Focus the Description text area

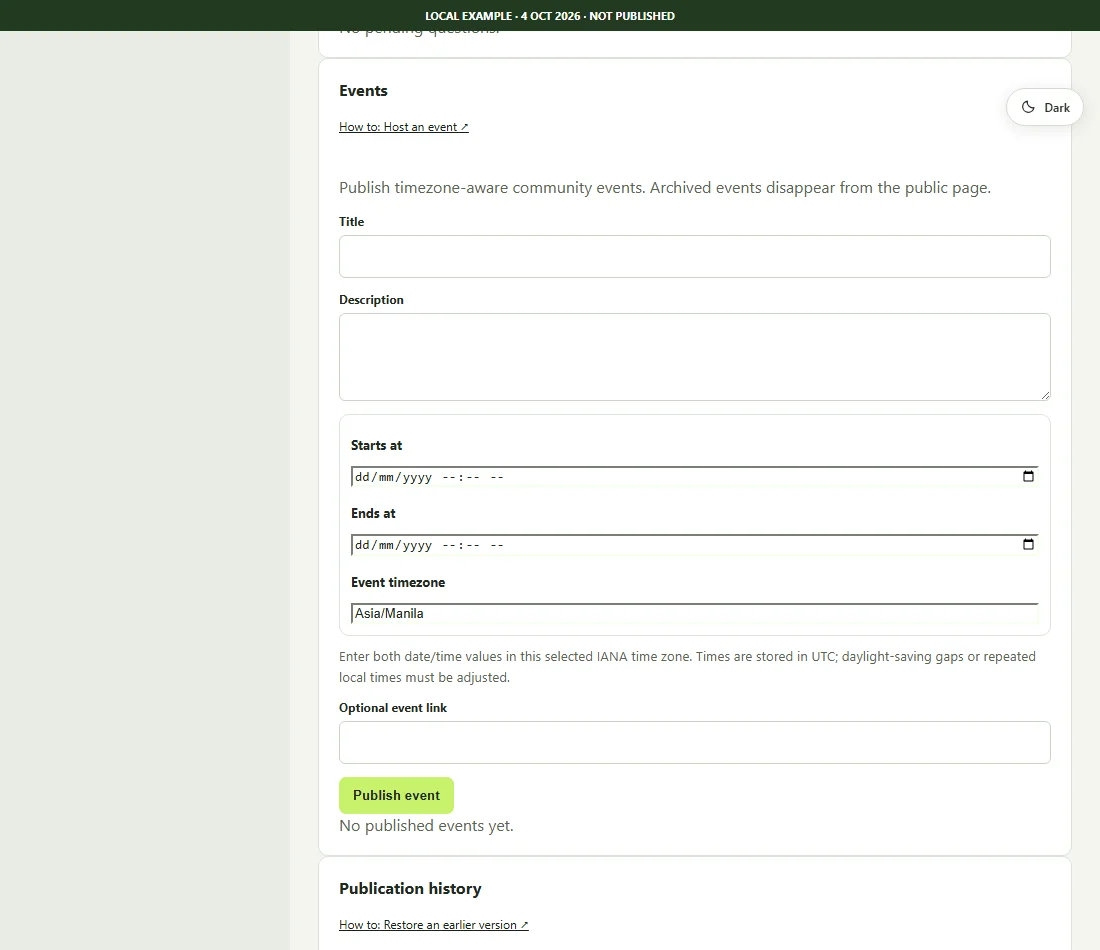pyautogui.click(x=695, y=357)
